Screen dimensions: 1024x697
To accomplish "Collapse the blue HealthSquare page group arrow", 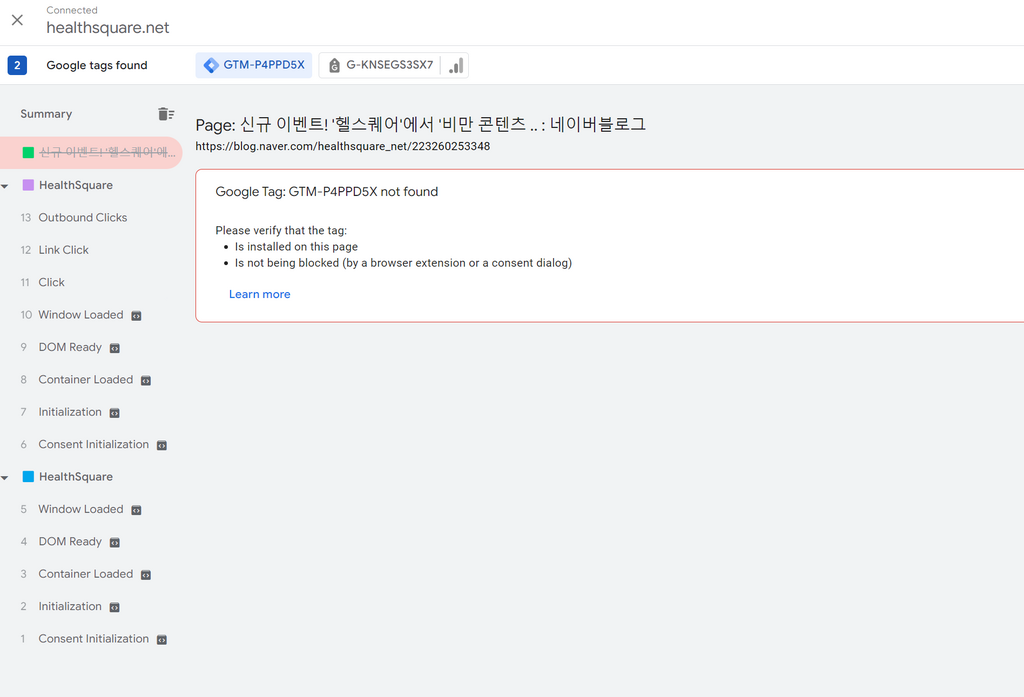I will coord(5,478).
